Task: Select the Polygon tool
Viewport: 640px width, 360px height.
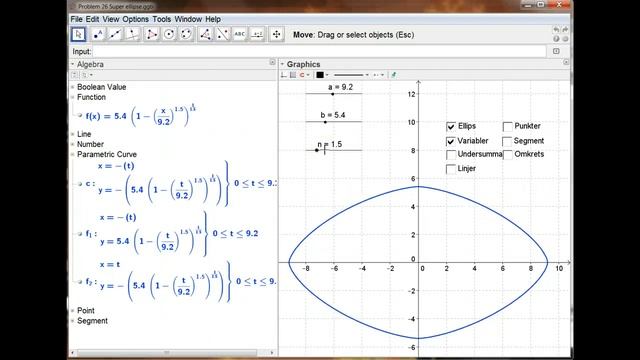Action: pyautogui.click(x=151, y=35)
